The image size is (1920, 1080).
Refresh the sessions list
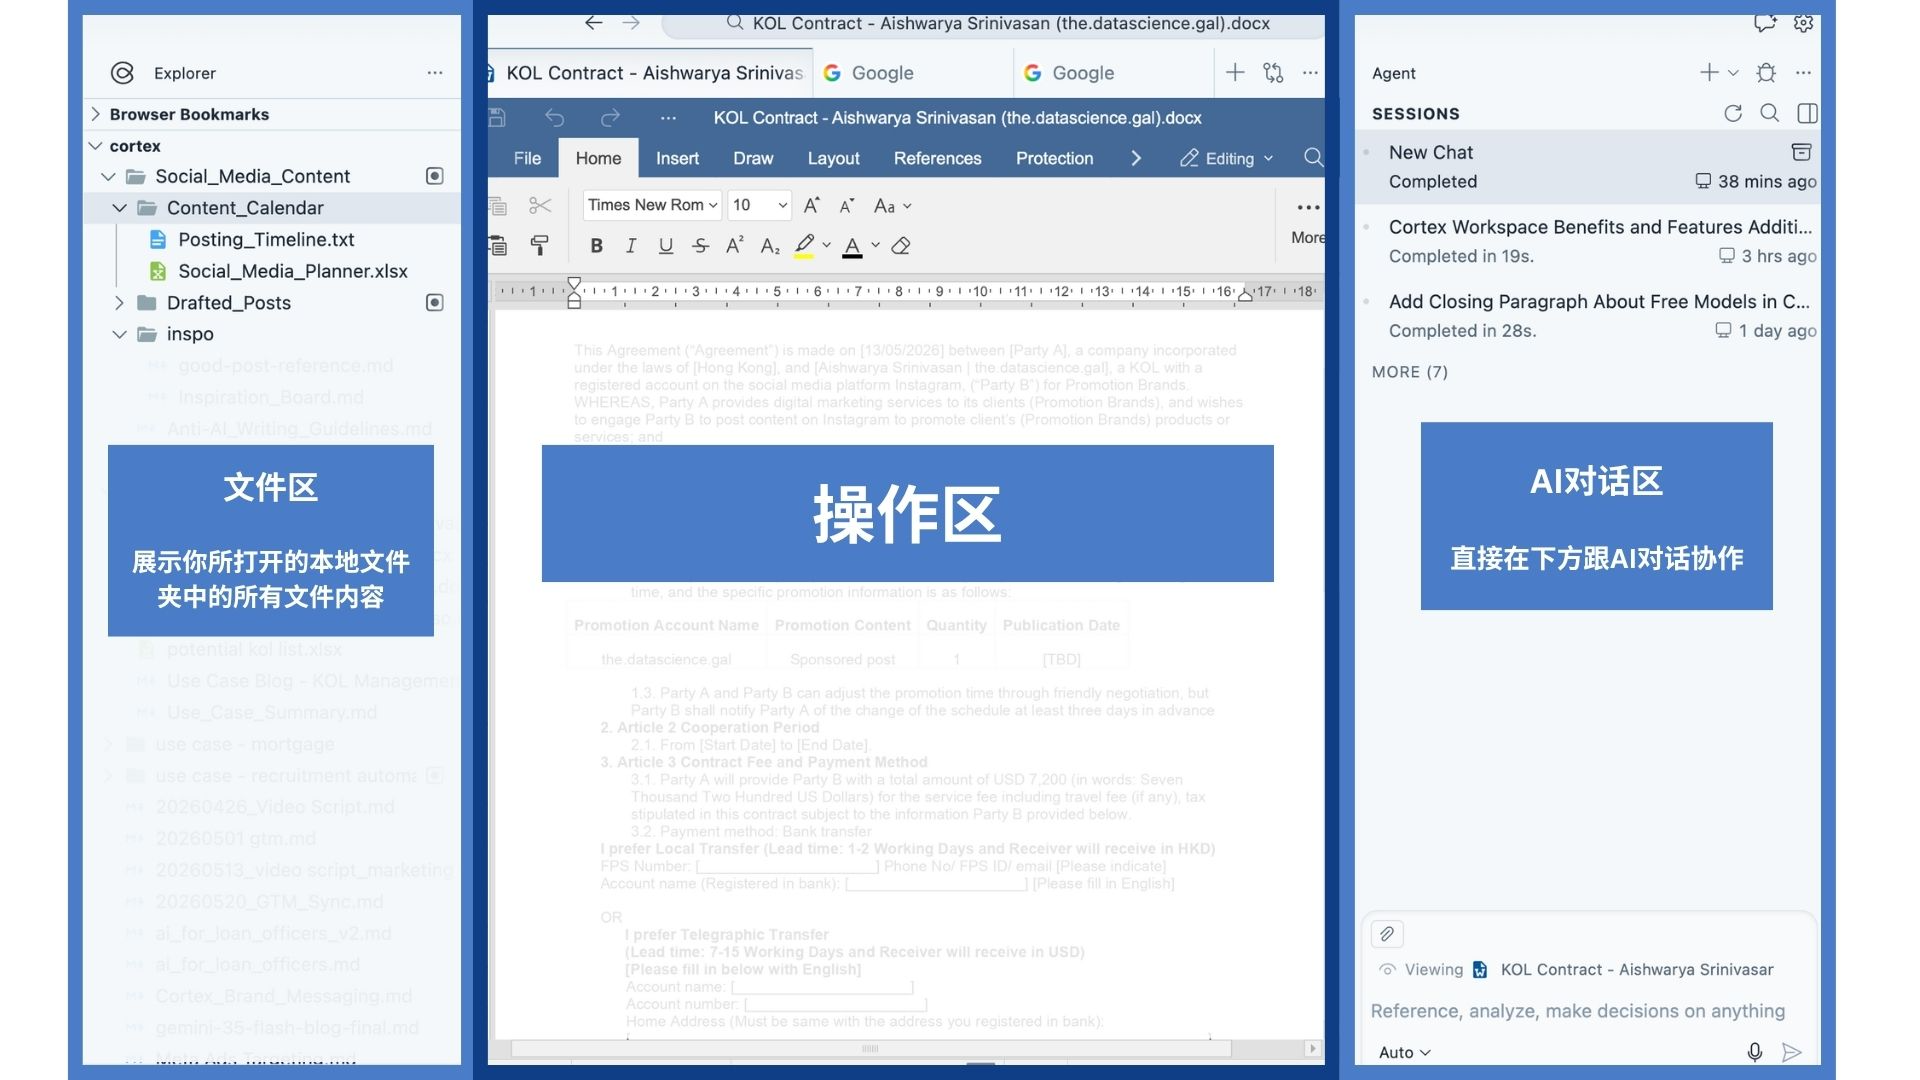tap(1733, 113)
